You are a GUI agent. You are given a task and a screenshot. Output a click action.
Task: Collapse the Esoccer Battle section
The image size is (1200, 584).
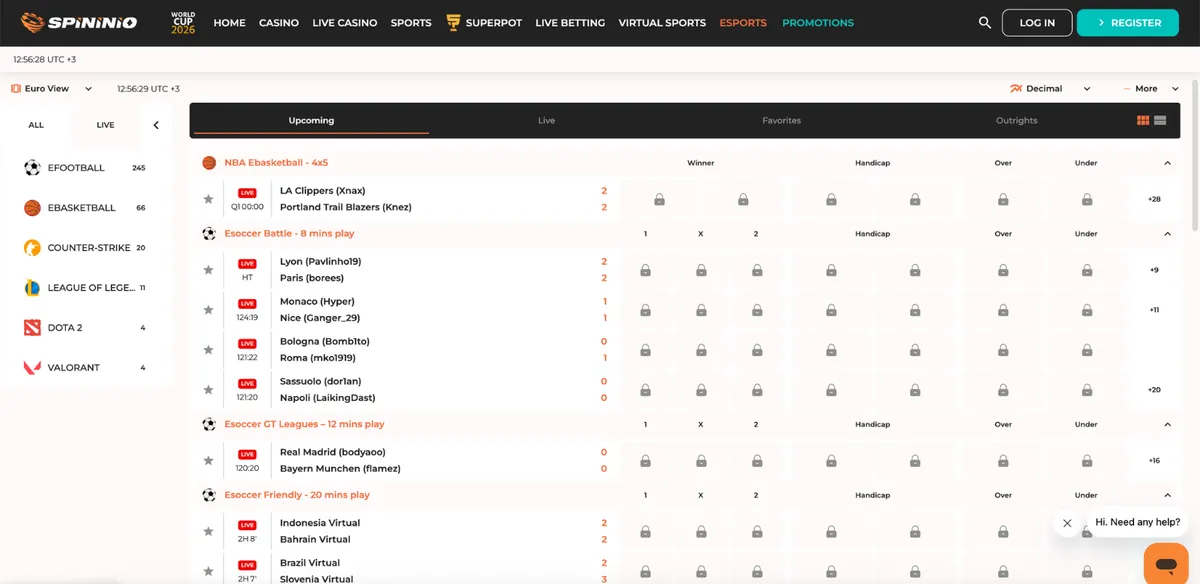point(1167,234)
